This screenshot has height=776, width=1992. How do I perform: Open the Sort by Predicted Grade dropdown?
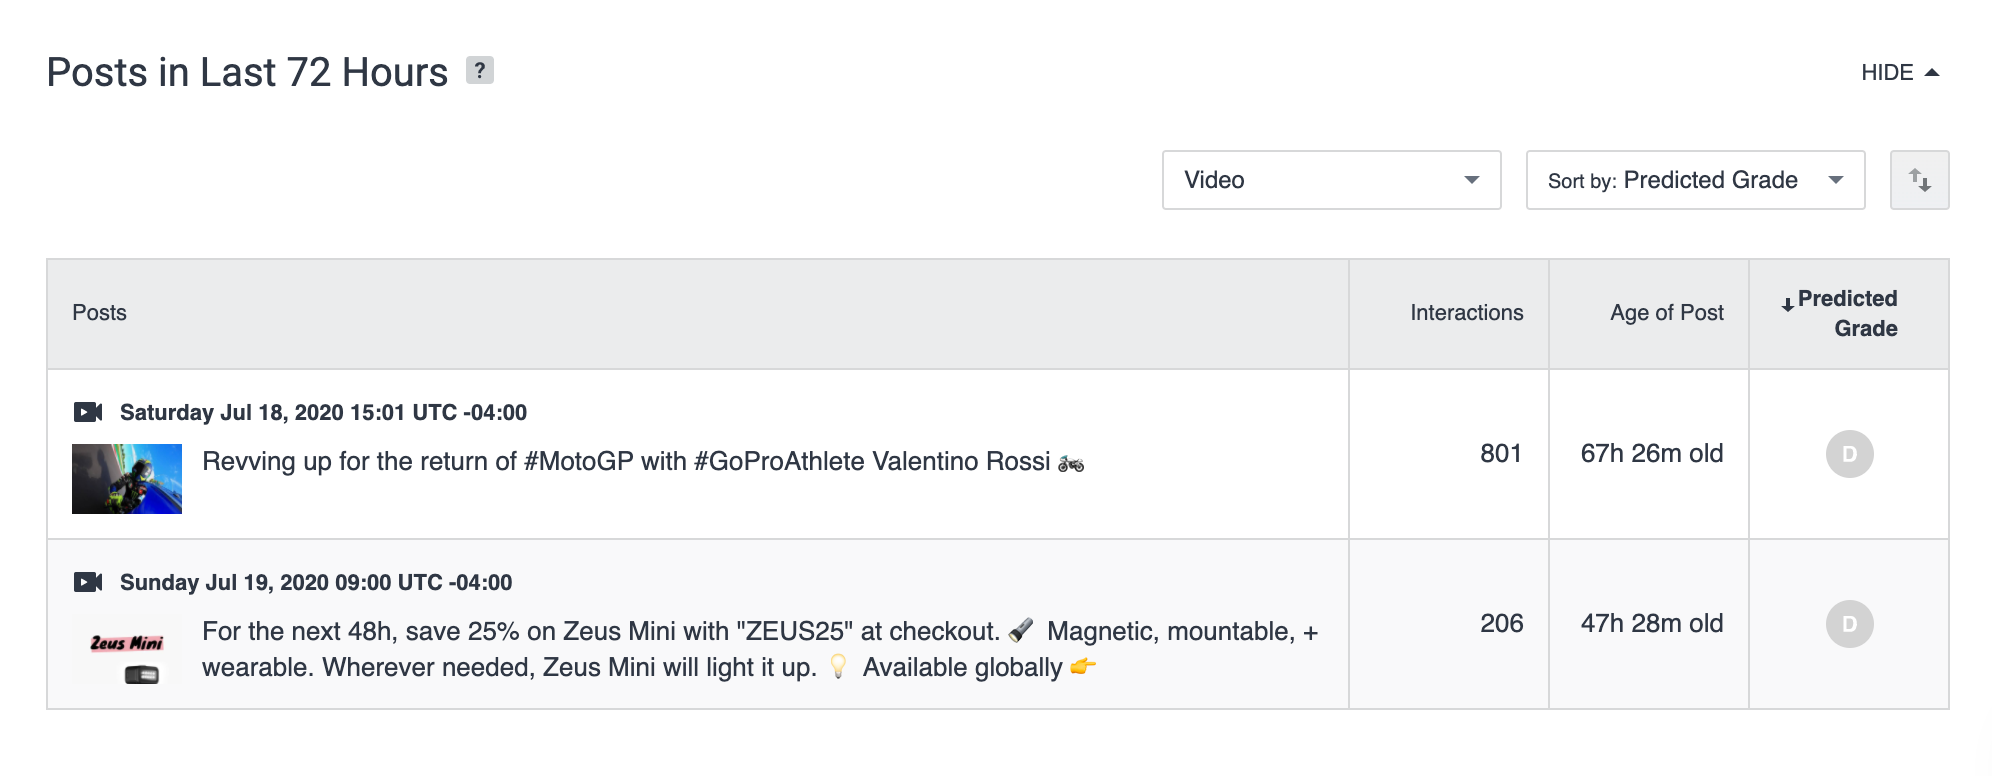[1695, 180]
